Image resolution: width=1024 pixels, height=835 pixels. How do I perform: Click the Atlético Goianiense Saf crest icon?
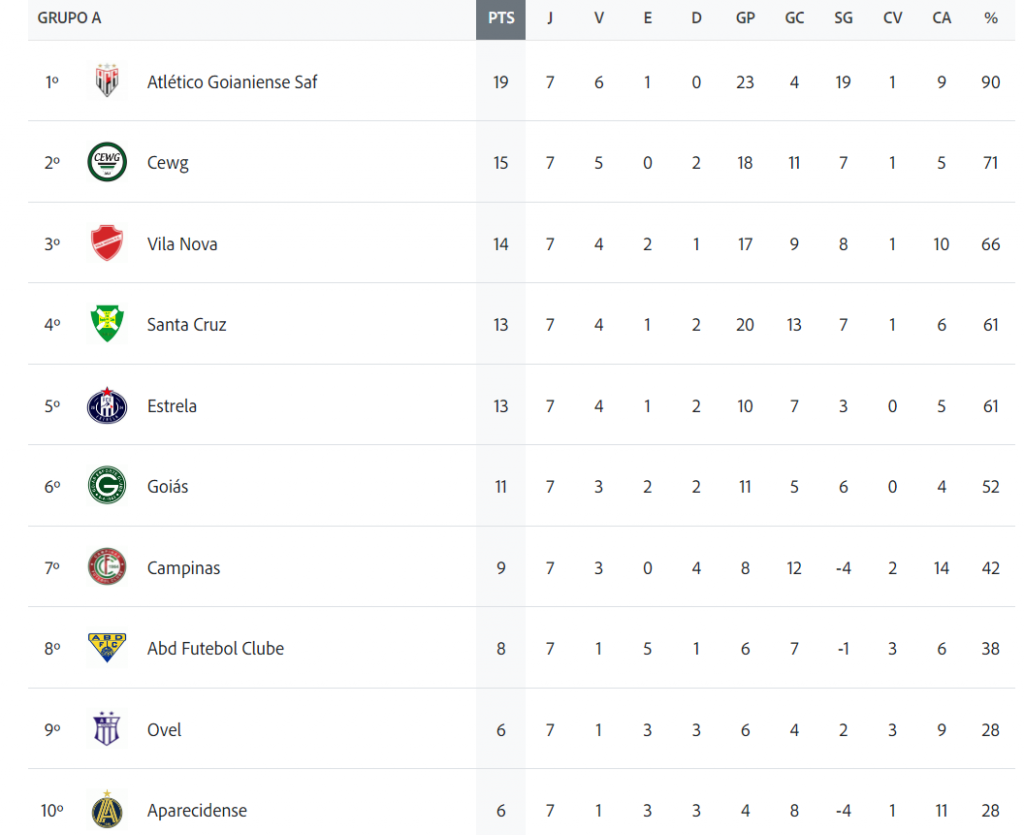pyautogui.click(x=107, y=81)
